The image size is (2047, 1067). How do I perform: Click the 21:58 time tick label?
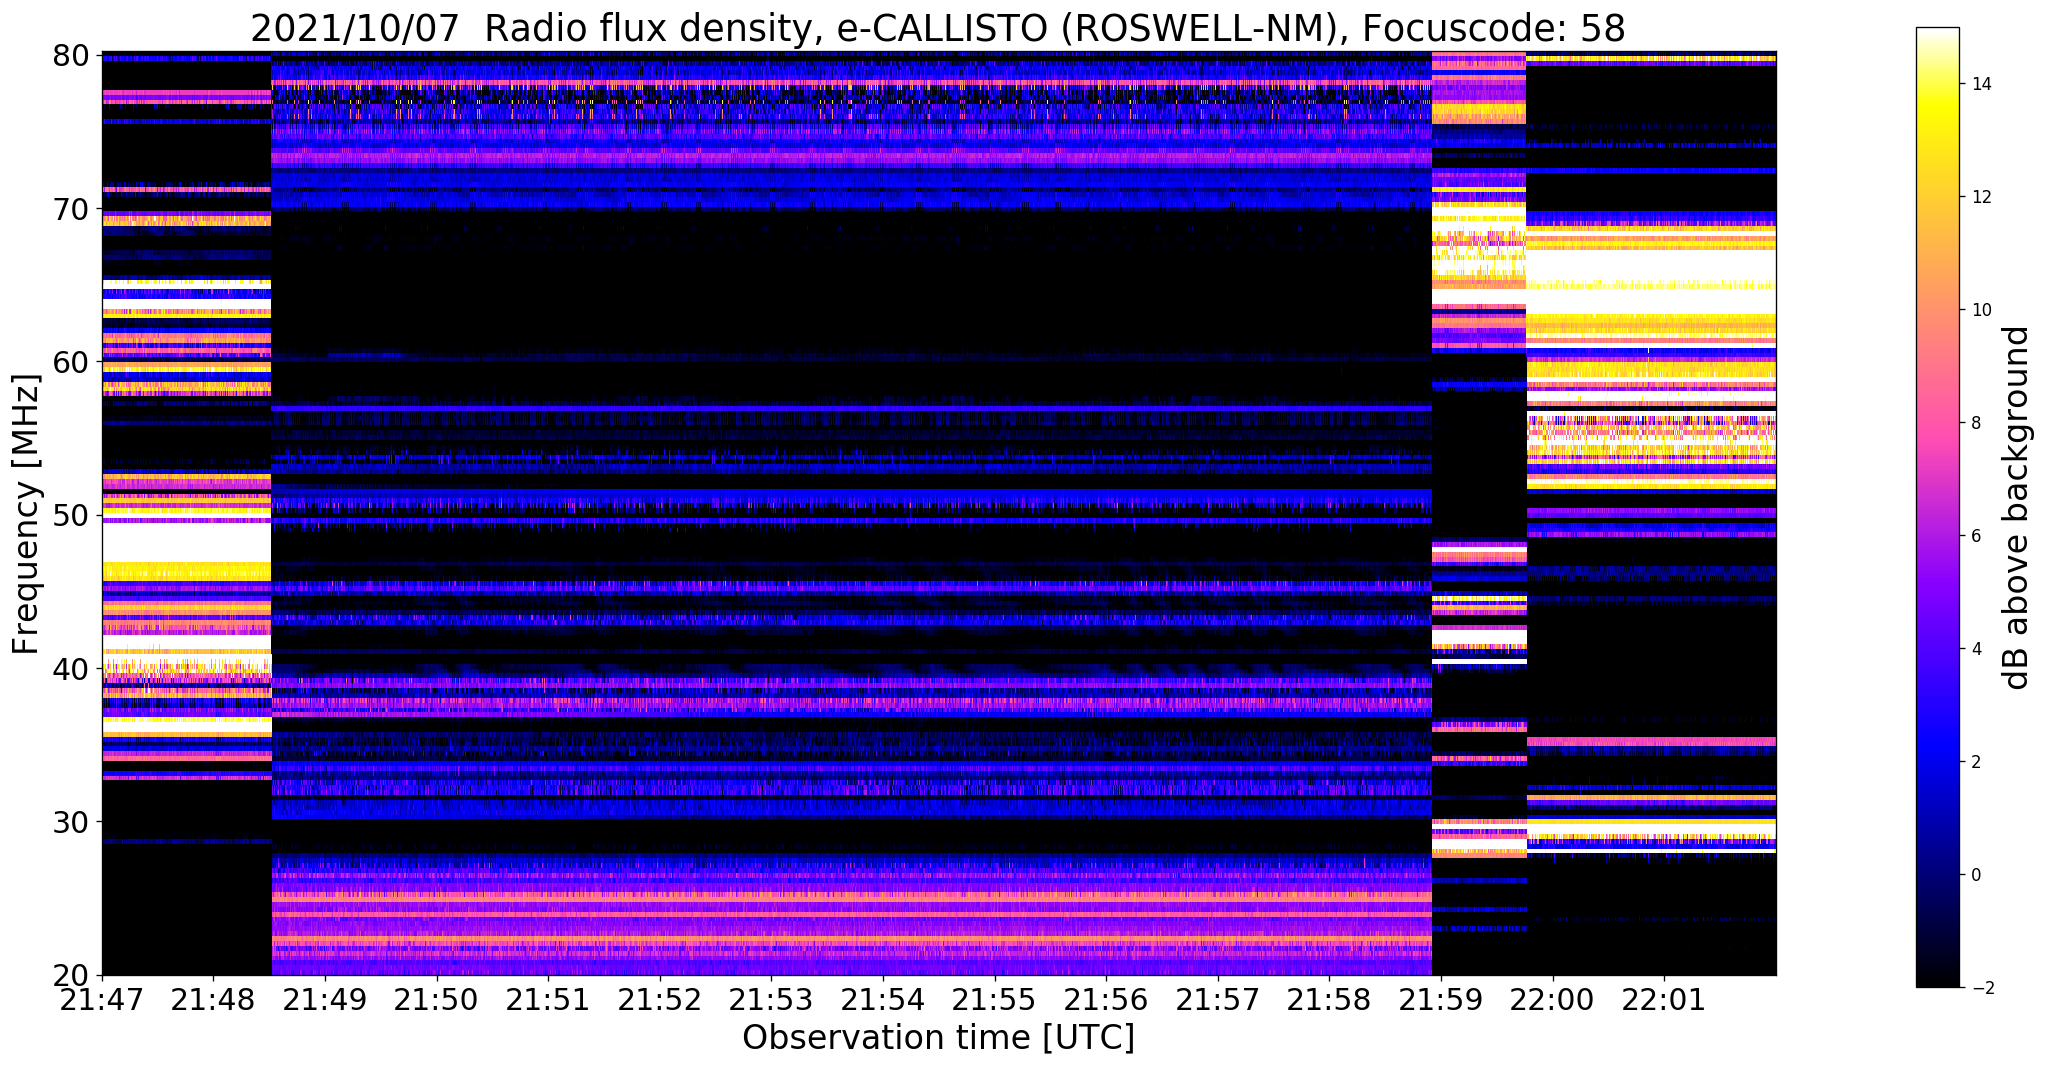tap(1329, 1000)
